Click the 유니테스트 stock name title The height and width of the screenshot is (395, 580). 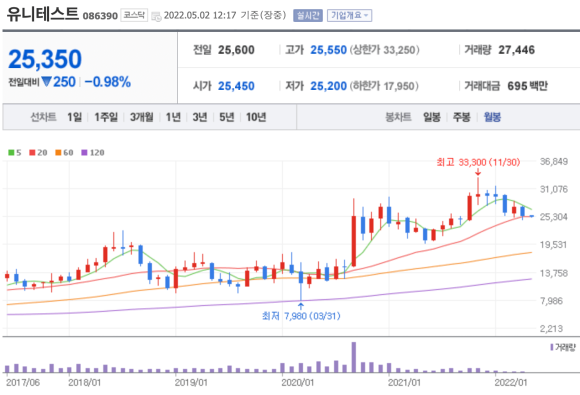click(x=43, y=14)
